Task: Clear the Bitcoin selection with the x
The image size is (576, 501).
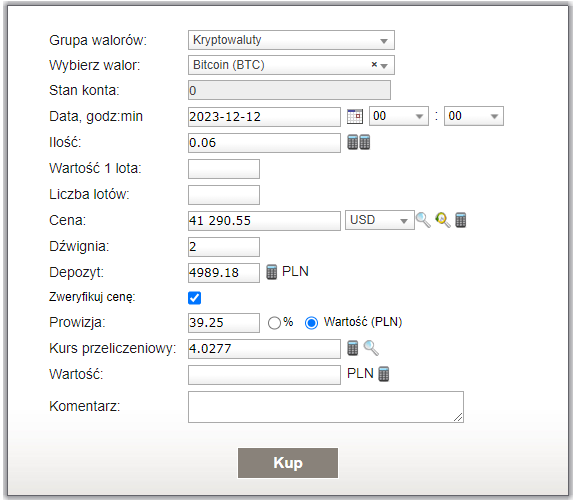Action: 374,65
